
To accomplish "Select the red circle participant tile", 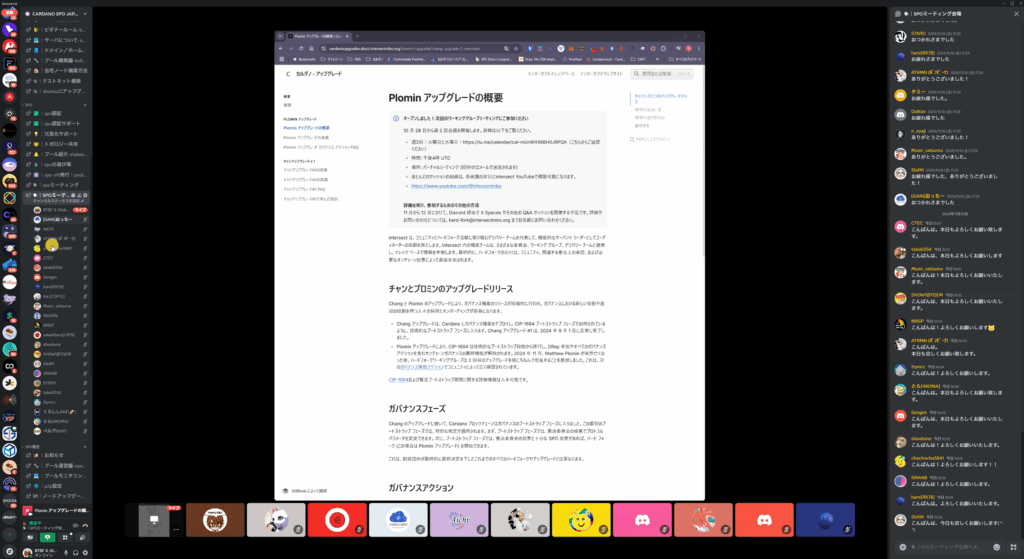I will pos(337,520).
